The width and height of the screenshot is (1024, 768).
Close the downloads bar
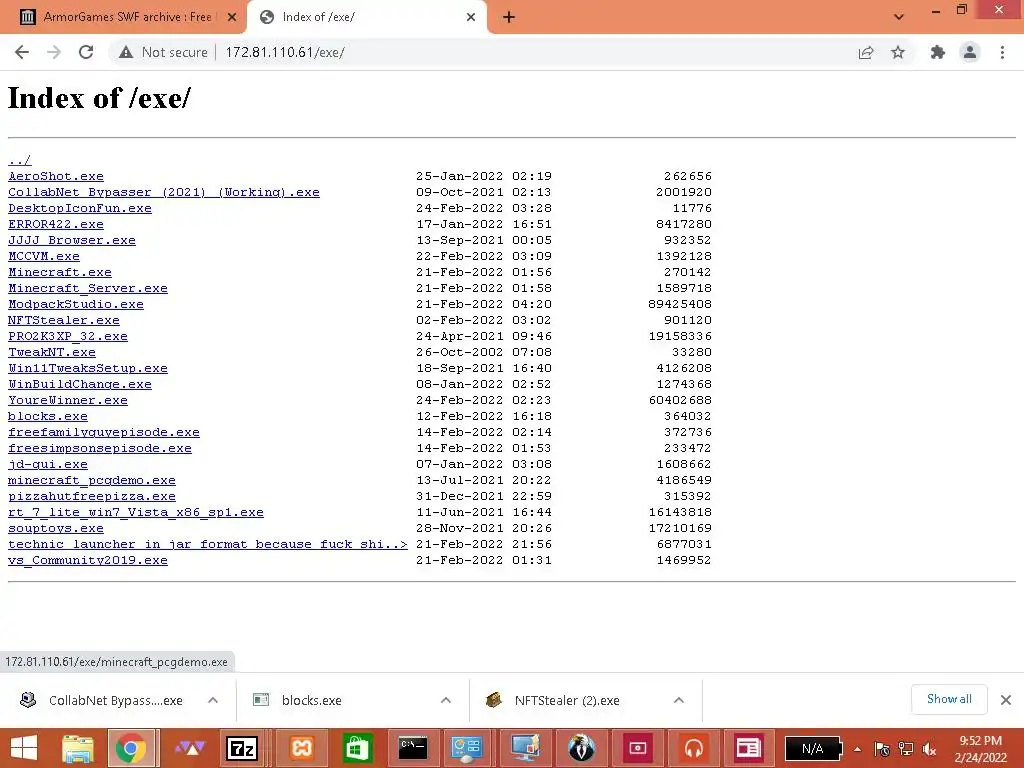point(1006,700)
